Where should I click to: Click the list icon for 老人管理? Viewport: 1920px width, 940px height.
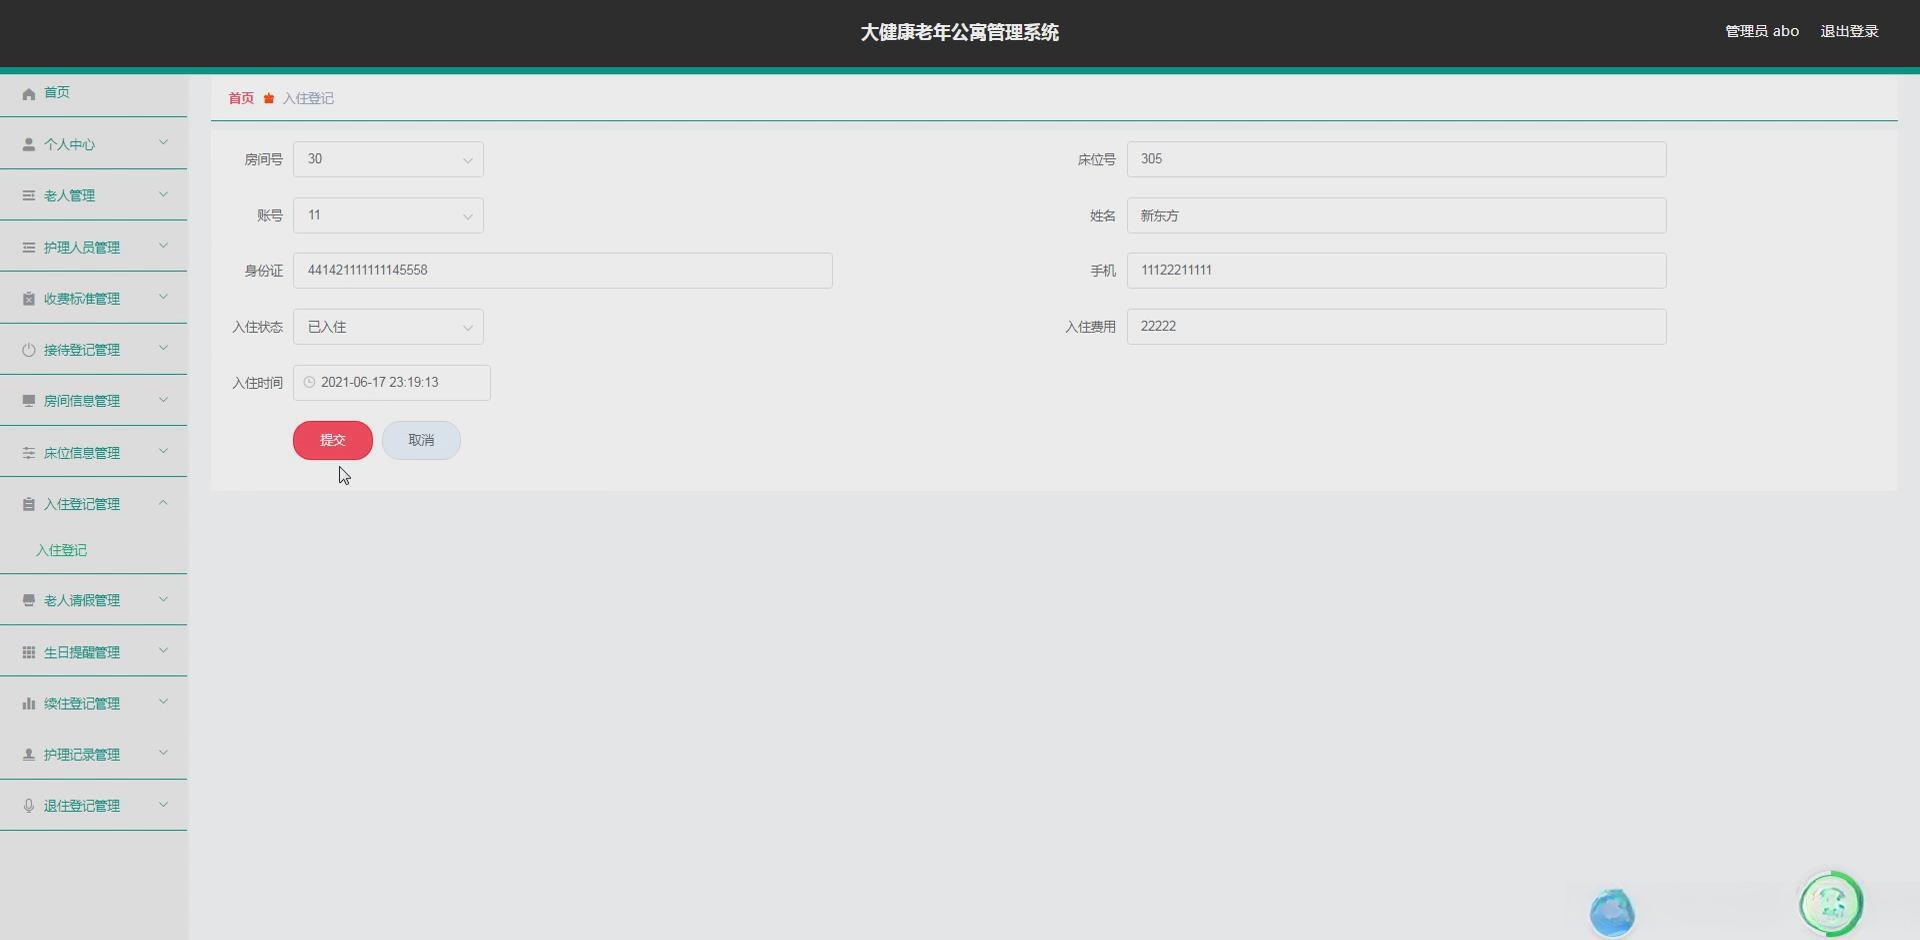pyautogui.click(x=29, y=196)
